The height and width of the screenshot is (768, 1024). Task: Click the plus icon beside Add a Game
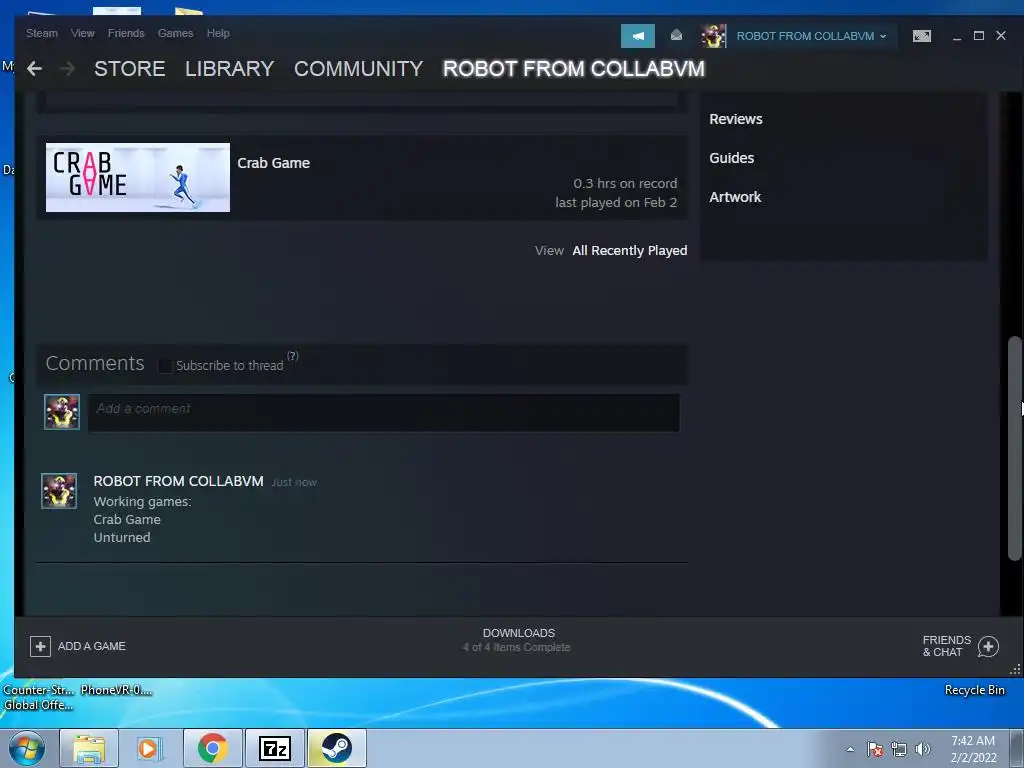(x=40, y=647)
